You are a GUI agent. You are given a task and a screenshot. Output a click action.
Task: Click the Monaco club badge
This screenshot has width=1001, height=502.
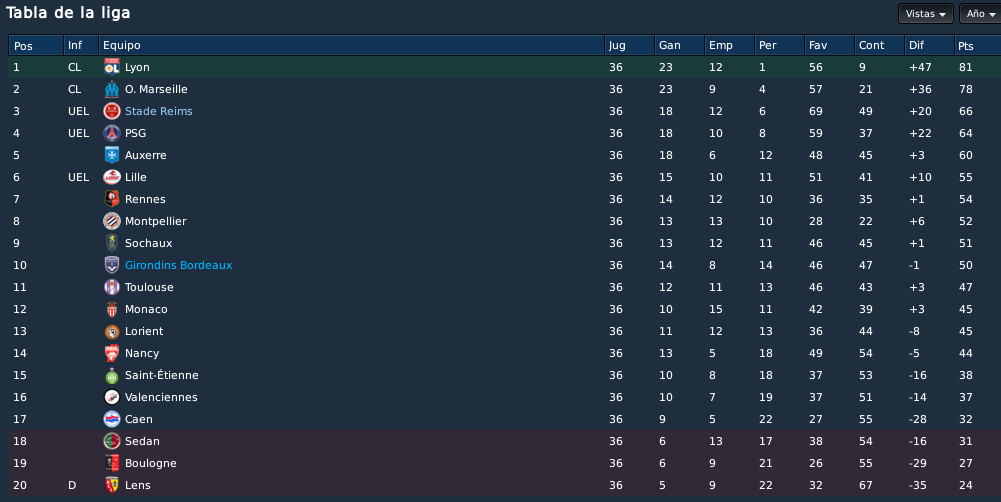point(112,309)
